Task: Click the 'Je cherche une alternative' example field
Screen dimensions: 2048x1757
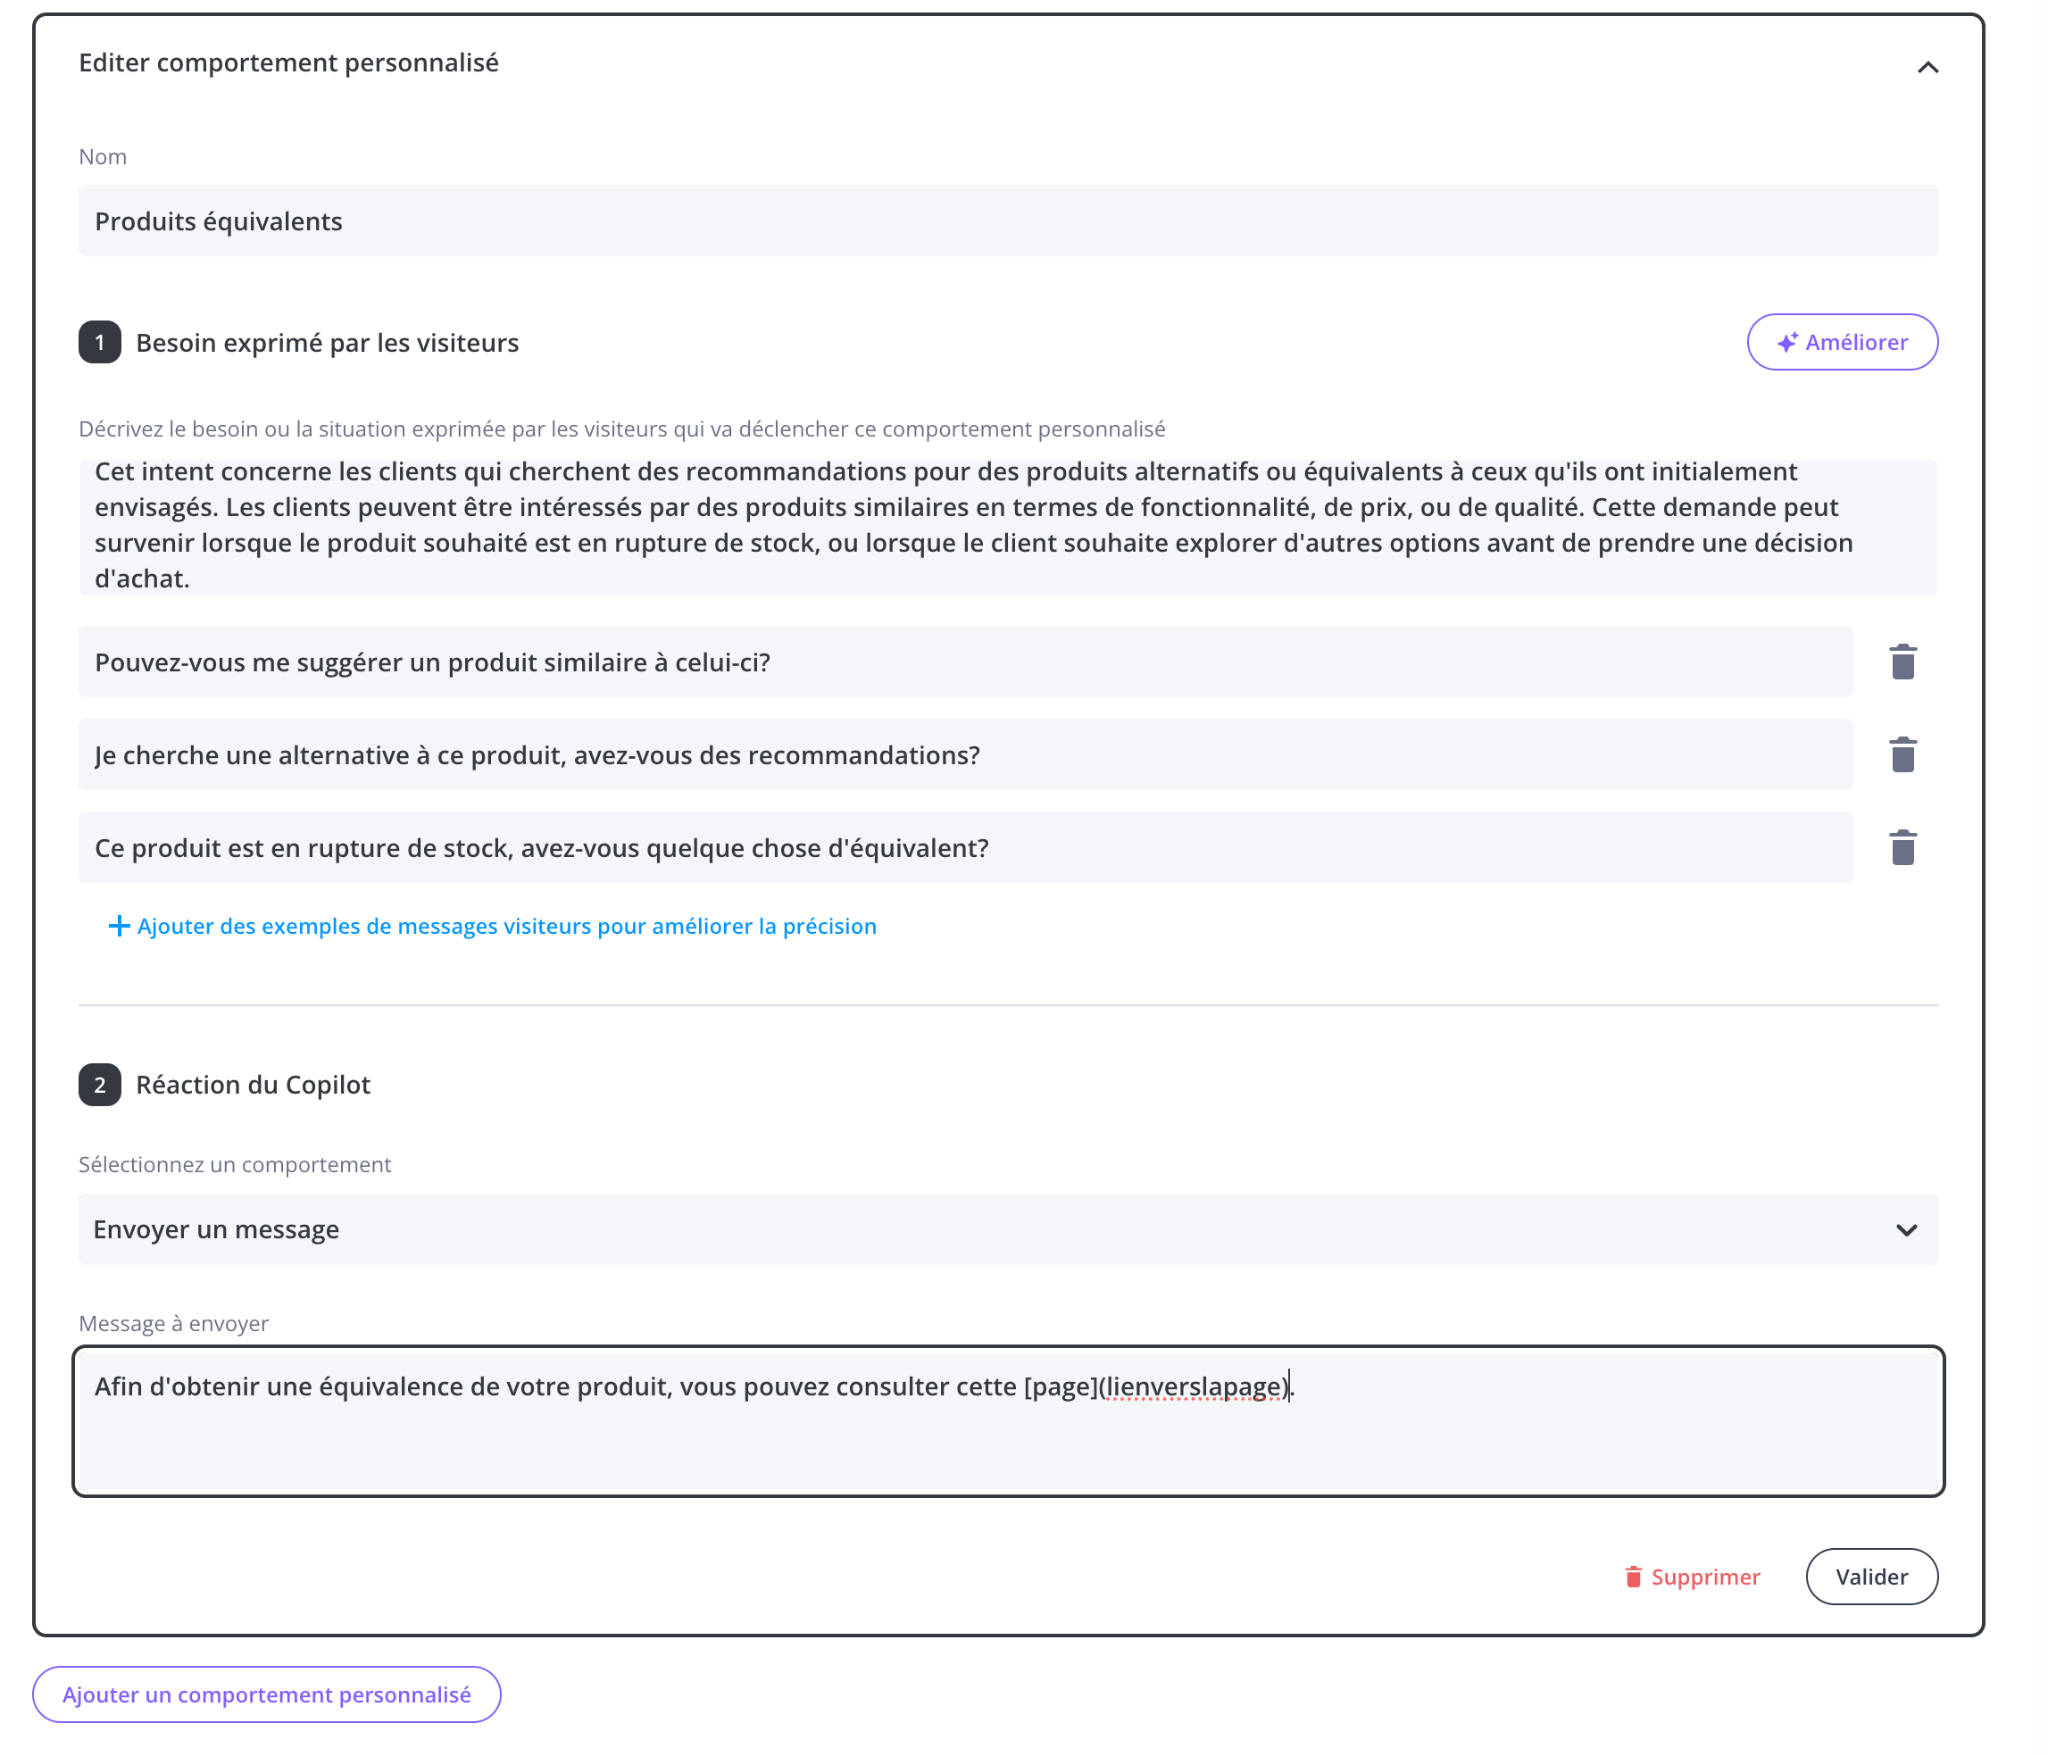Action: click(964, 755)
